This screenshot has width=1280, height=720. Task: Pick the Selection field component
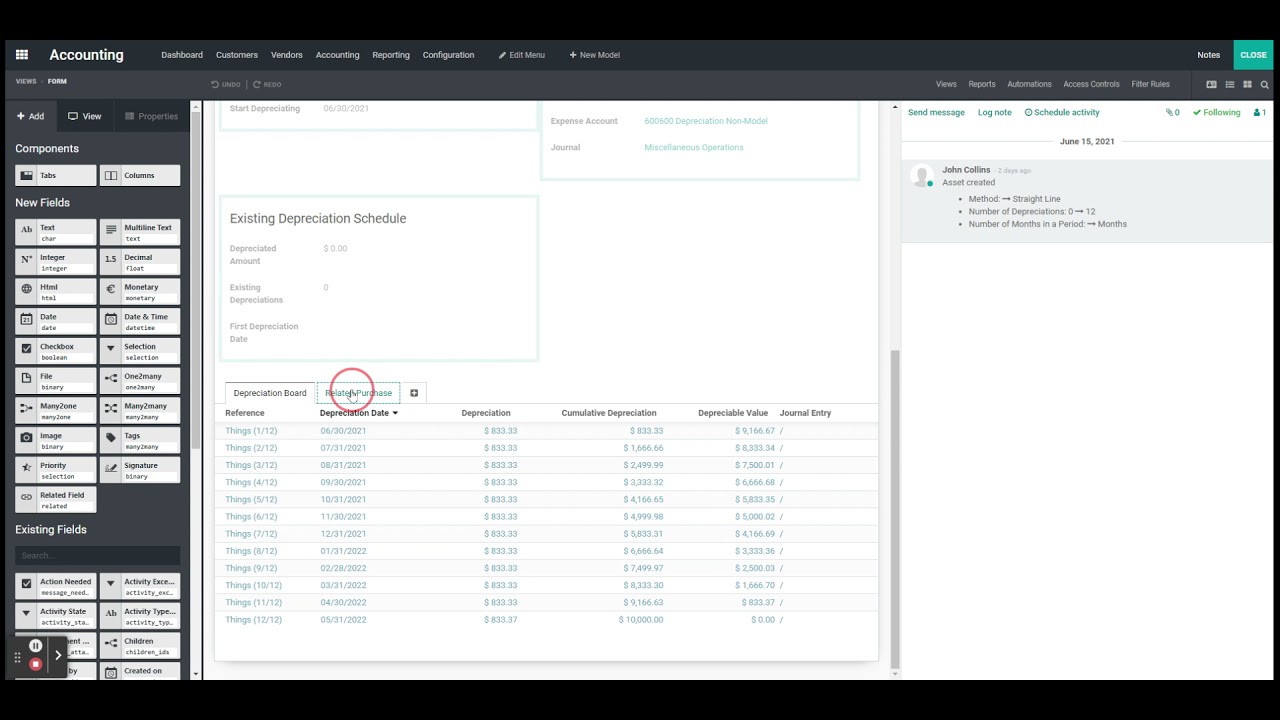140,351
